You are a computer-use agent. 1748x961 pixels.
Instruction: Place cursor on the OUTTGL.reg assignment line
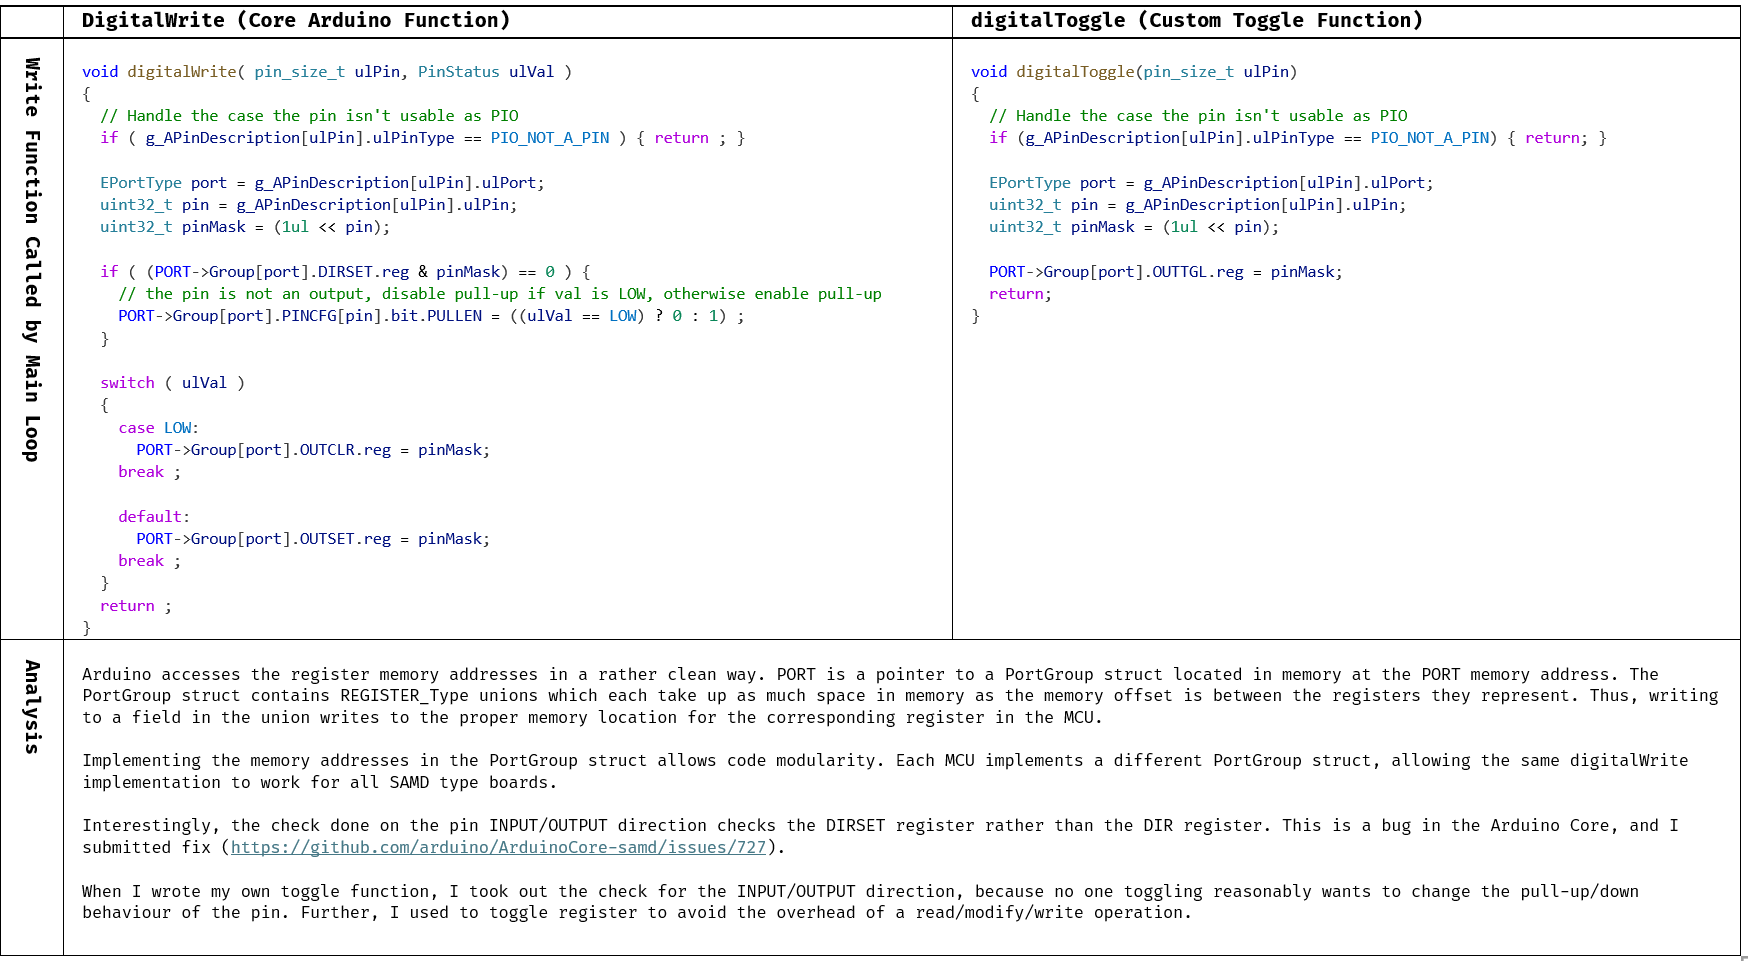[1165, 272]
